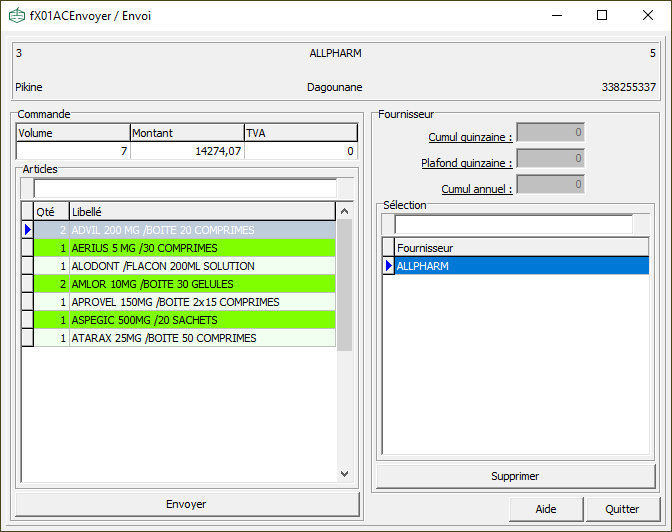Click the Sélection search input field
The width and height of the screenshot is (672, 532).
tap(513, 225)
